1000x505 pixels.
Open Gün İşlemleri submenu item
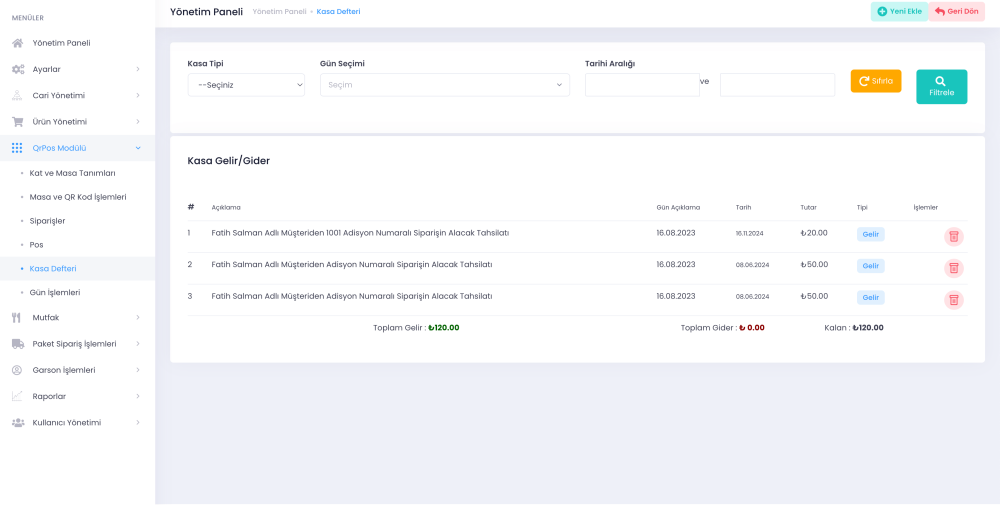click(x=55, y=293)
